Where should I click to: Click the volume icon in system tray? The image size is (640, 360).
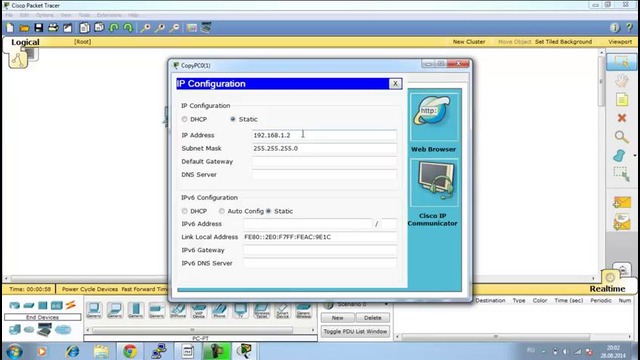566,351
